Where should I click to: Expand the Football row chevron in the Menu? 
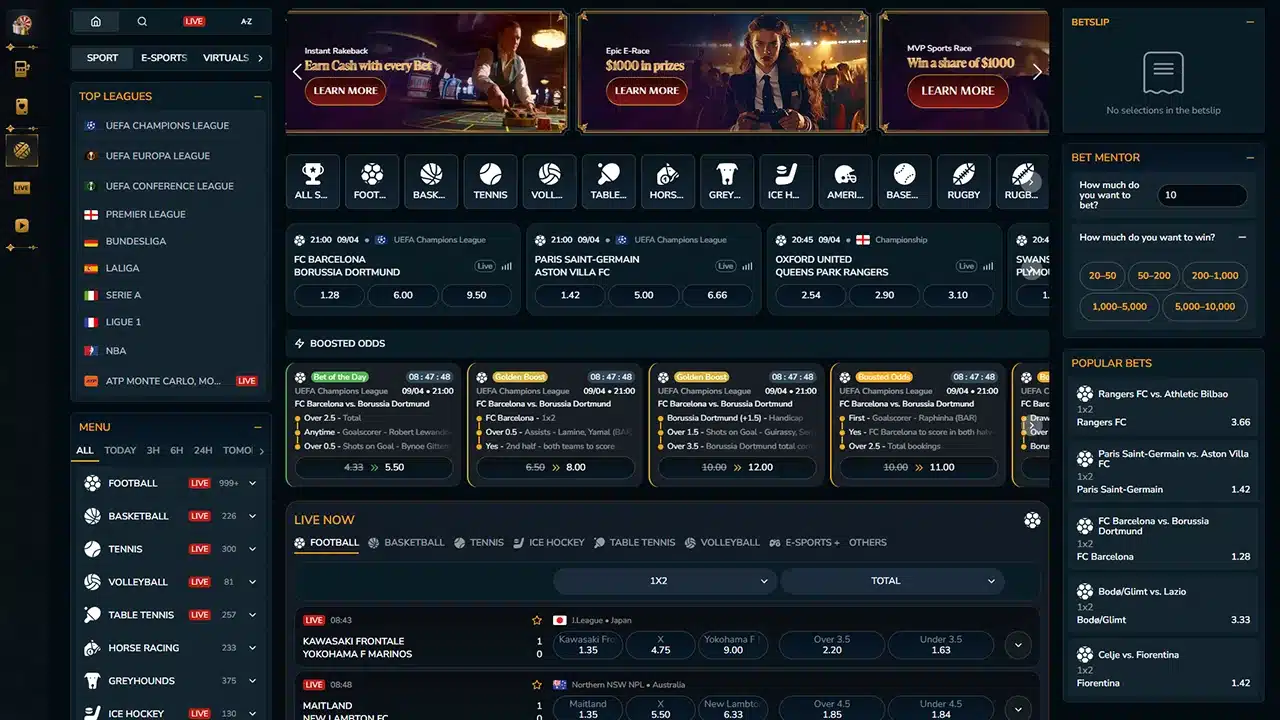tap(252, 483)
